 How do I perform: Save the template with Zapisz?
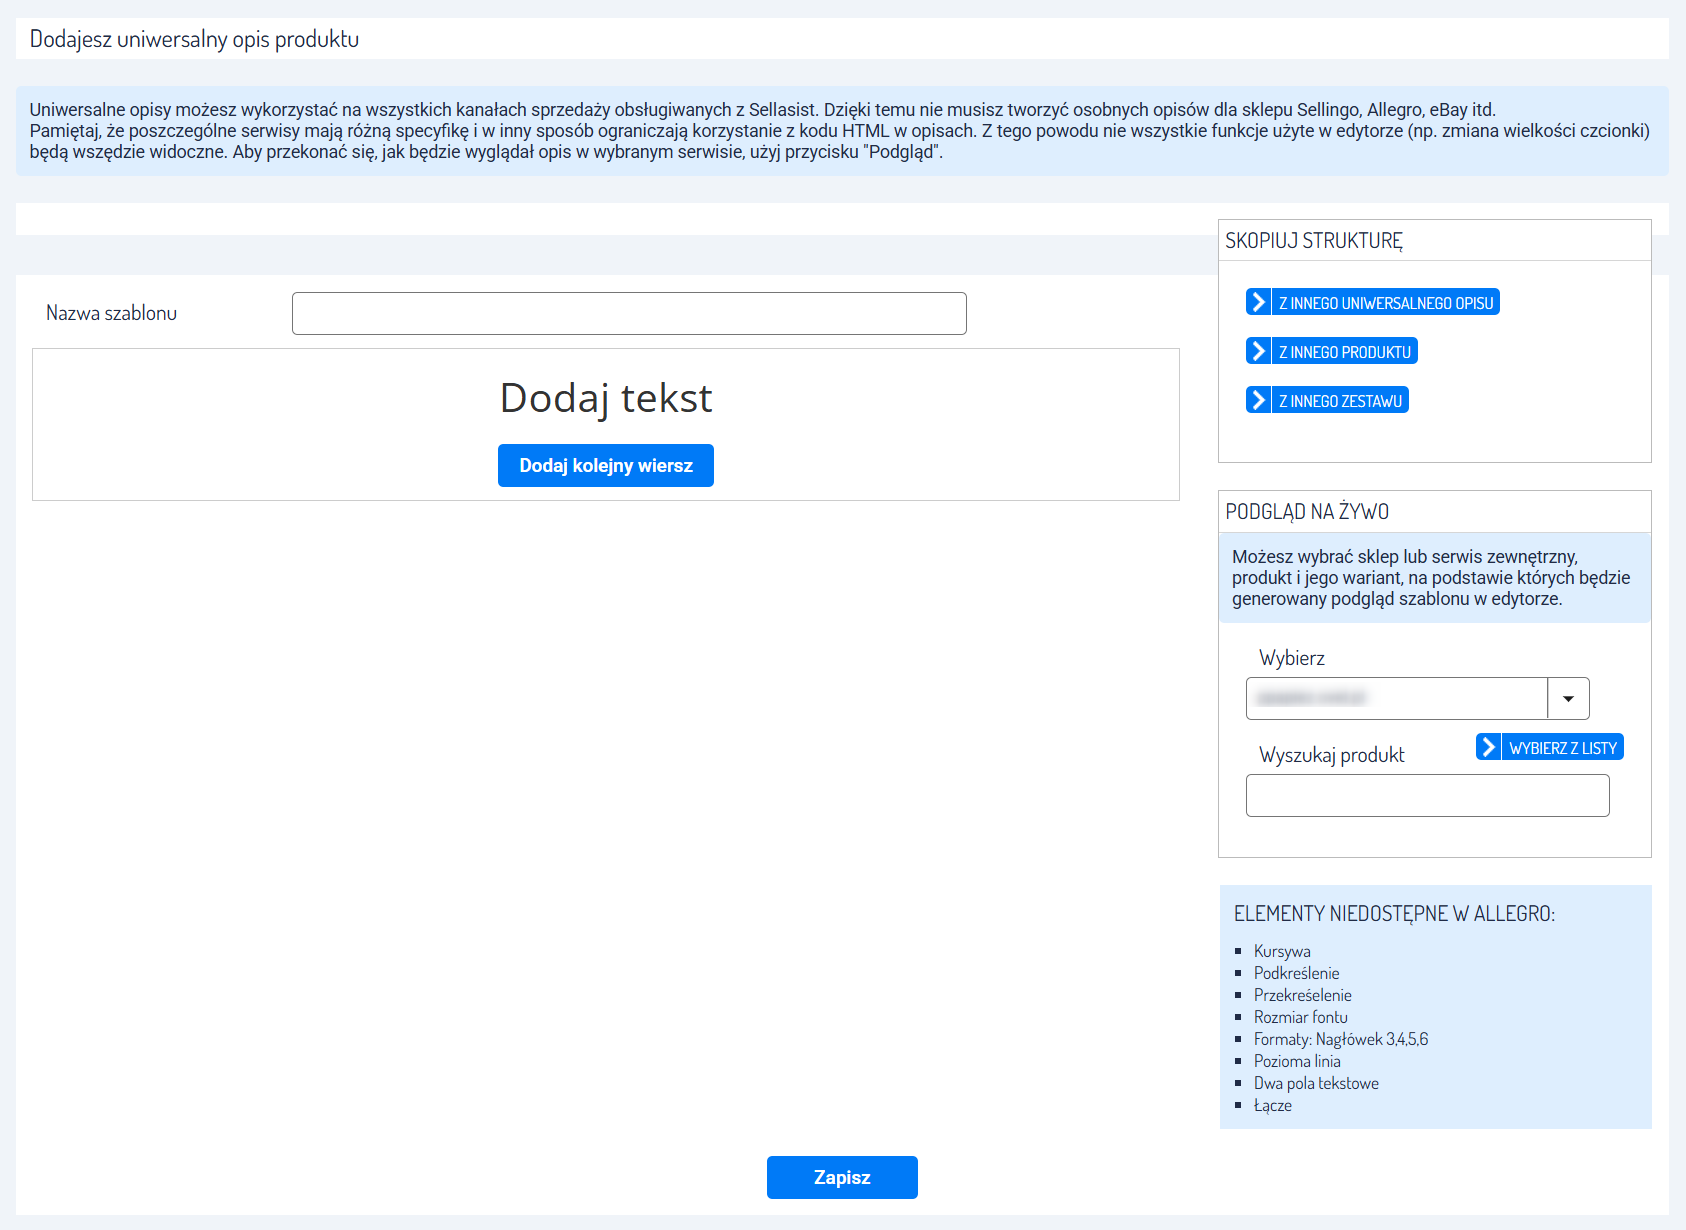click(x=842, y=1177)
